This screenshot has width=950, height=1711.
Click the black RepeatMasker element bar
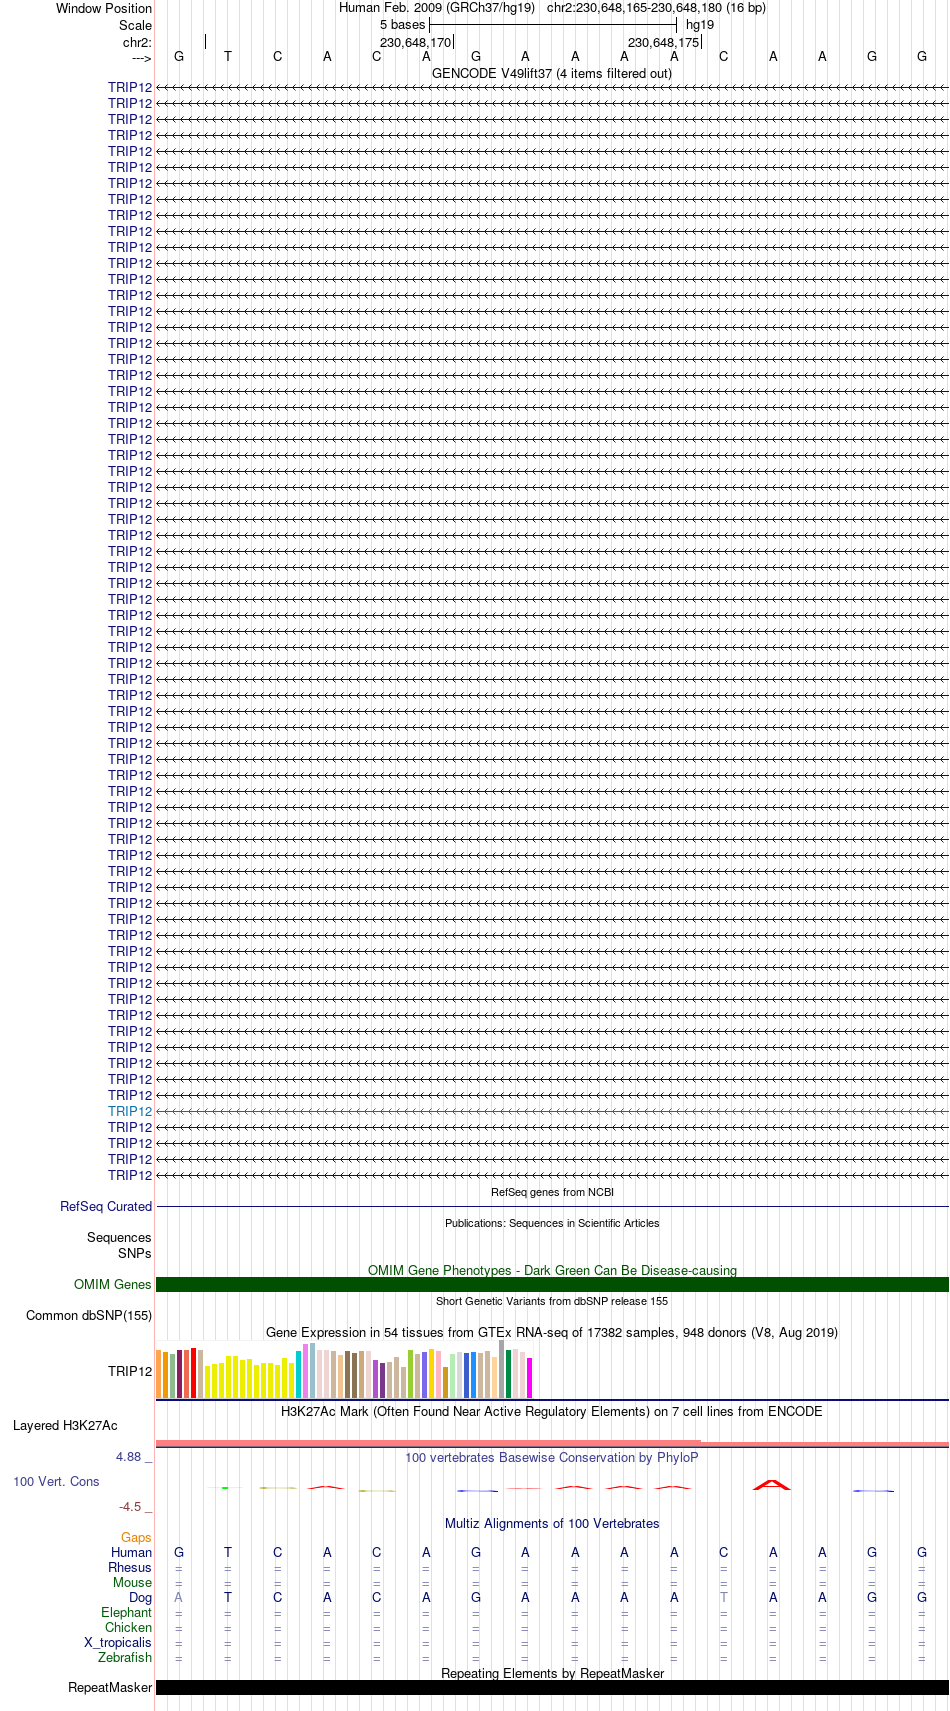pyautogui.click(x=552, y=1687)
